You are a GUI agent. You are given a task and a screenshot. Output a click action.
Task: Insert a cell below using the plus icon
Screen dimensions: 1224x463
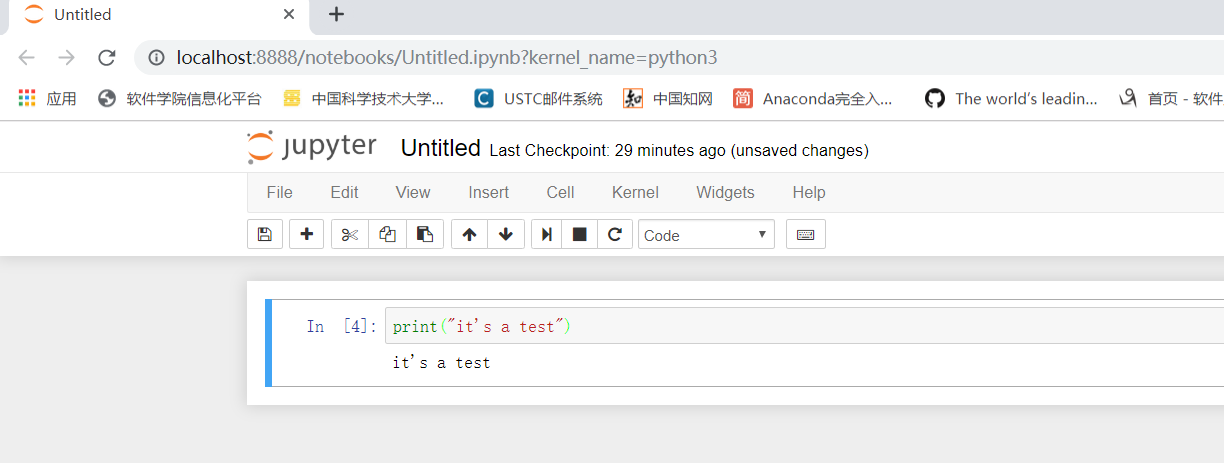pos(306,234)
